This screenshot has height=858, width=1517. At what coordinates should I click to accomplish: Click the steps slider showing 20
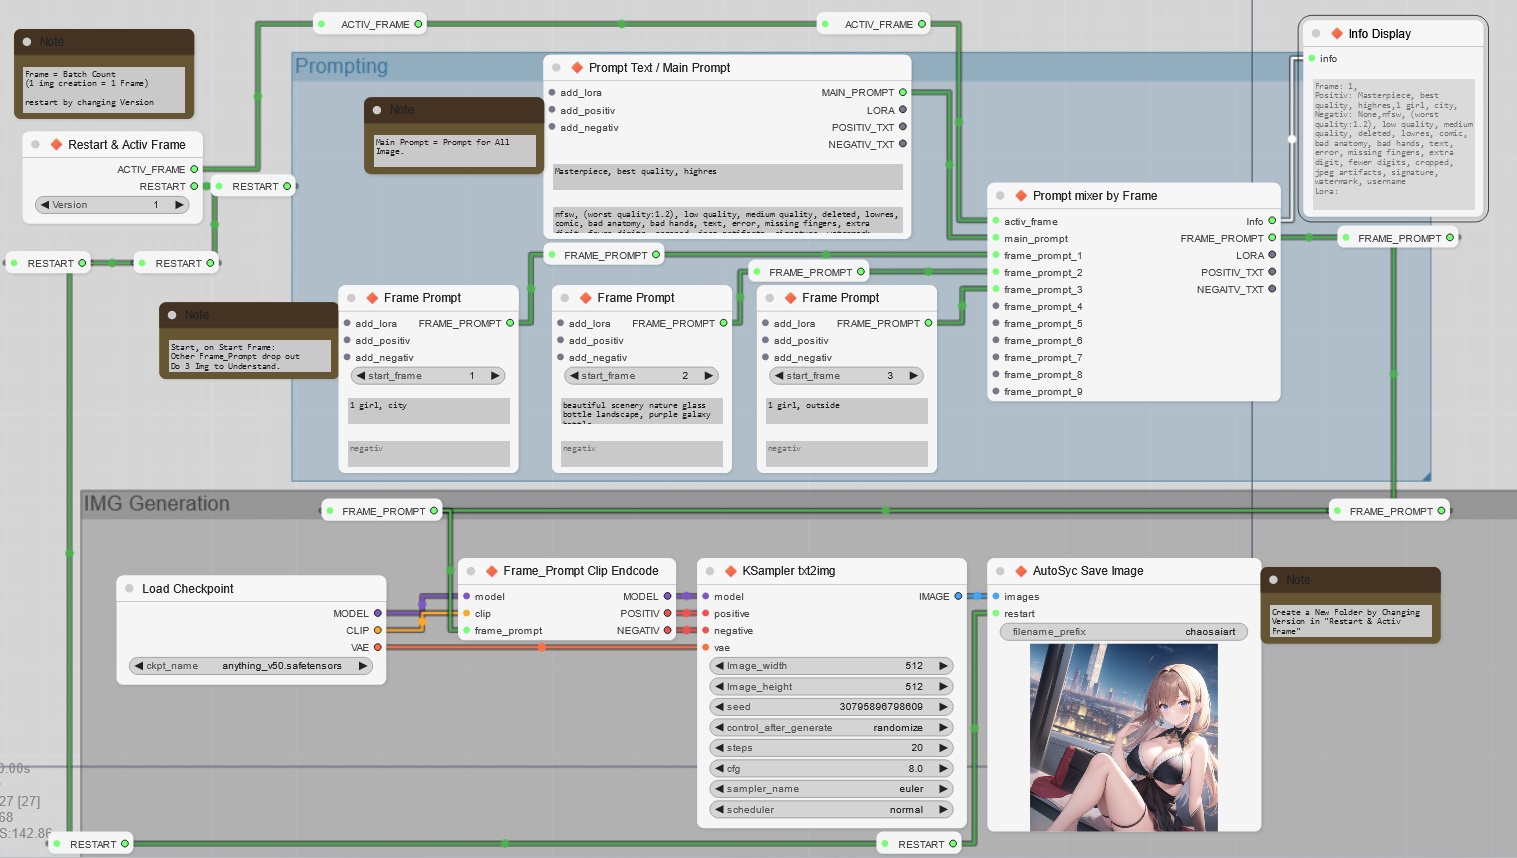coord(830,748)
